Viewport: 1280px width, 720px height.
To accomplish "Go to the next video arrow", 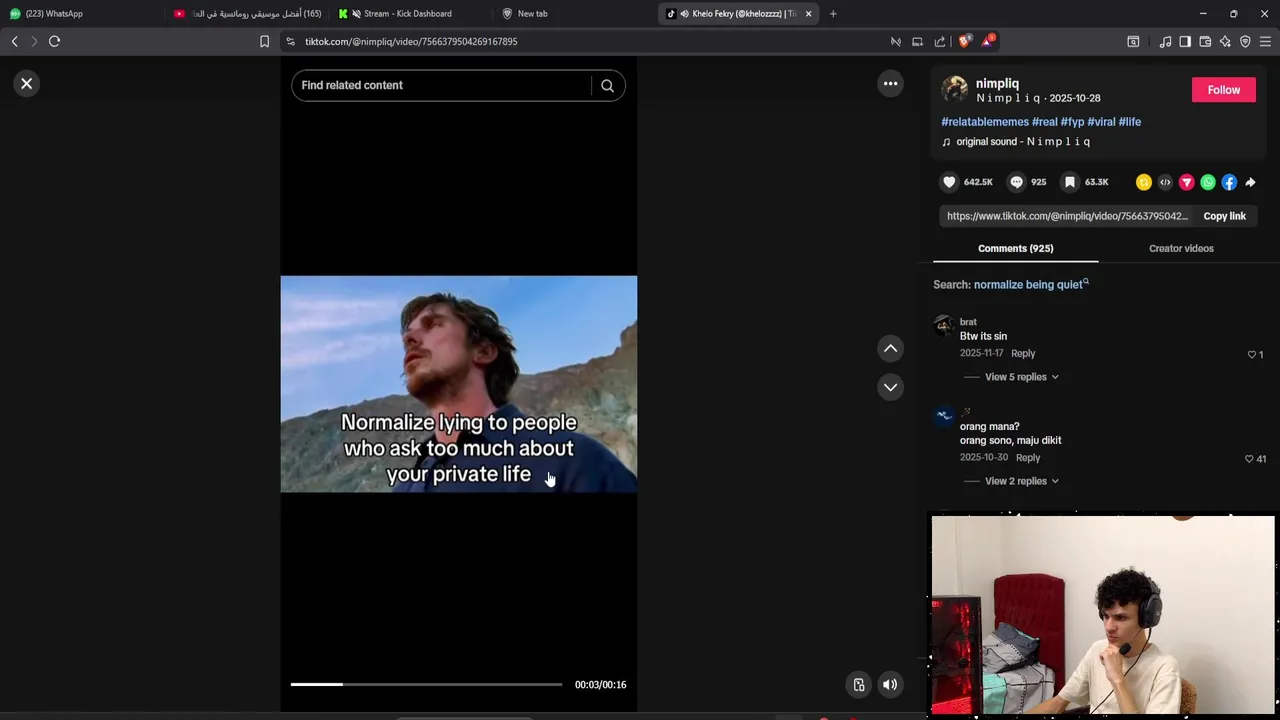I will click(890, 387).
